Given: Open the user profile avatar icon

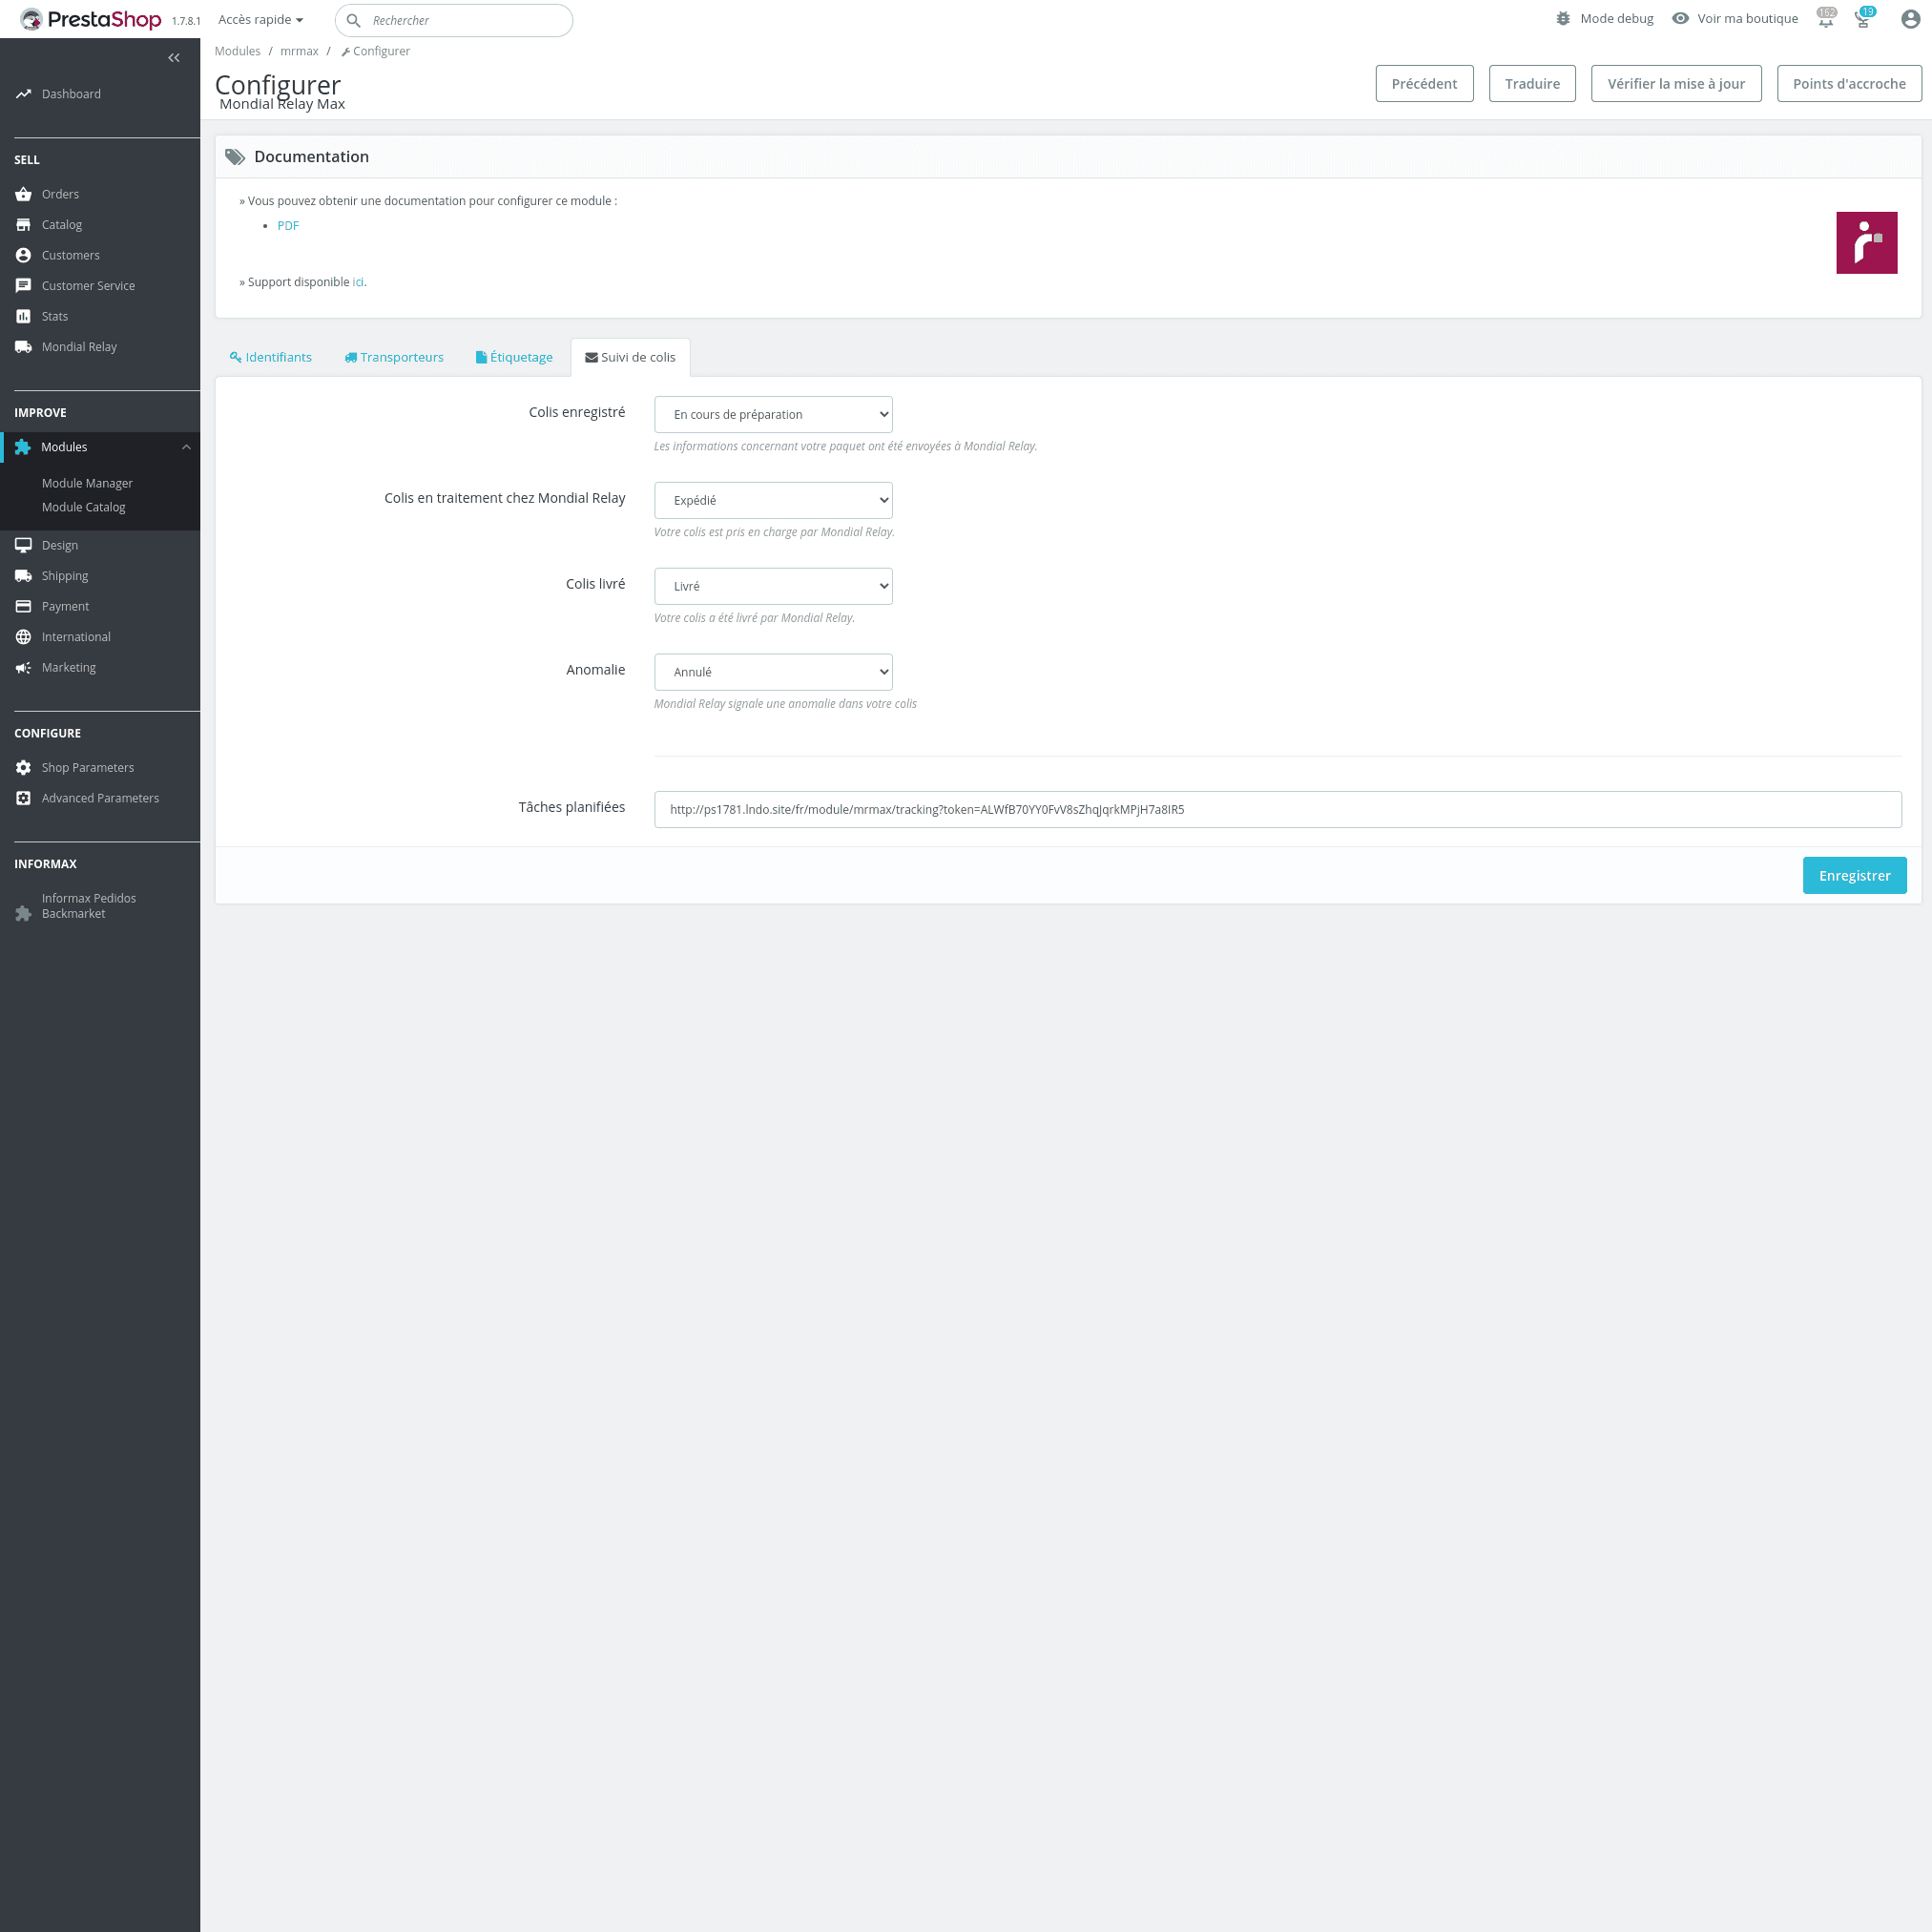Looking at the screenshot, I should pos(1910,19).
